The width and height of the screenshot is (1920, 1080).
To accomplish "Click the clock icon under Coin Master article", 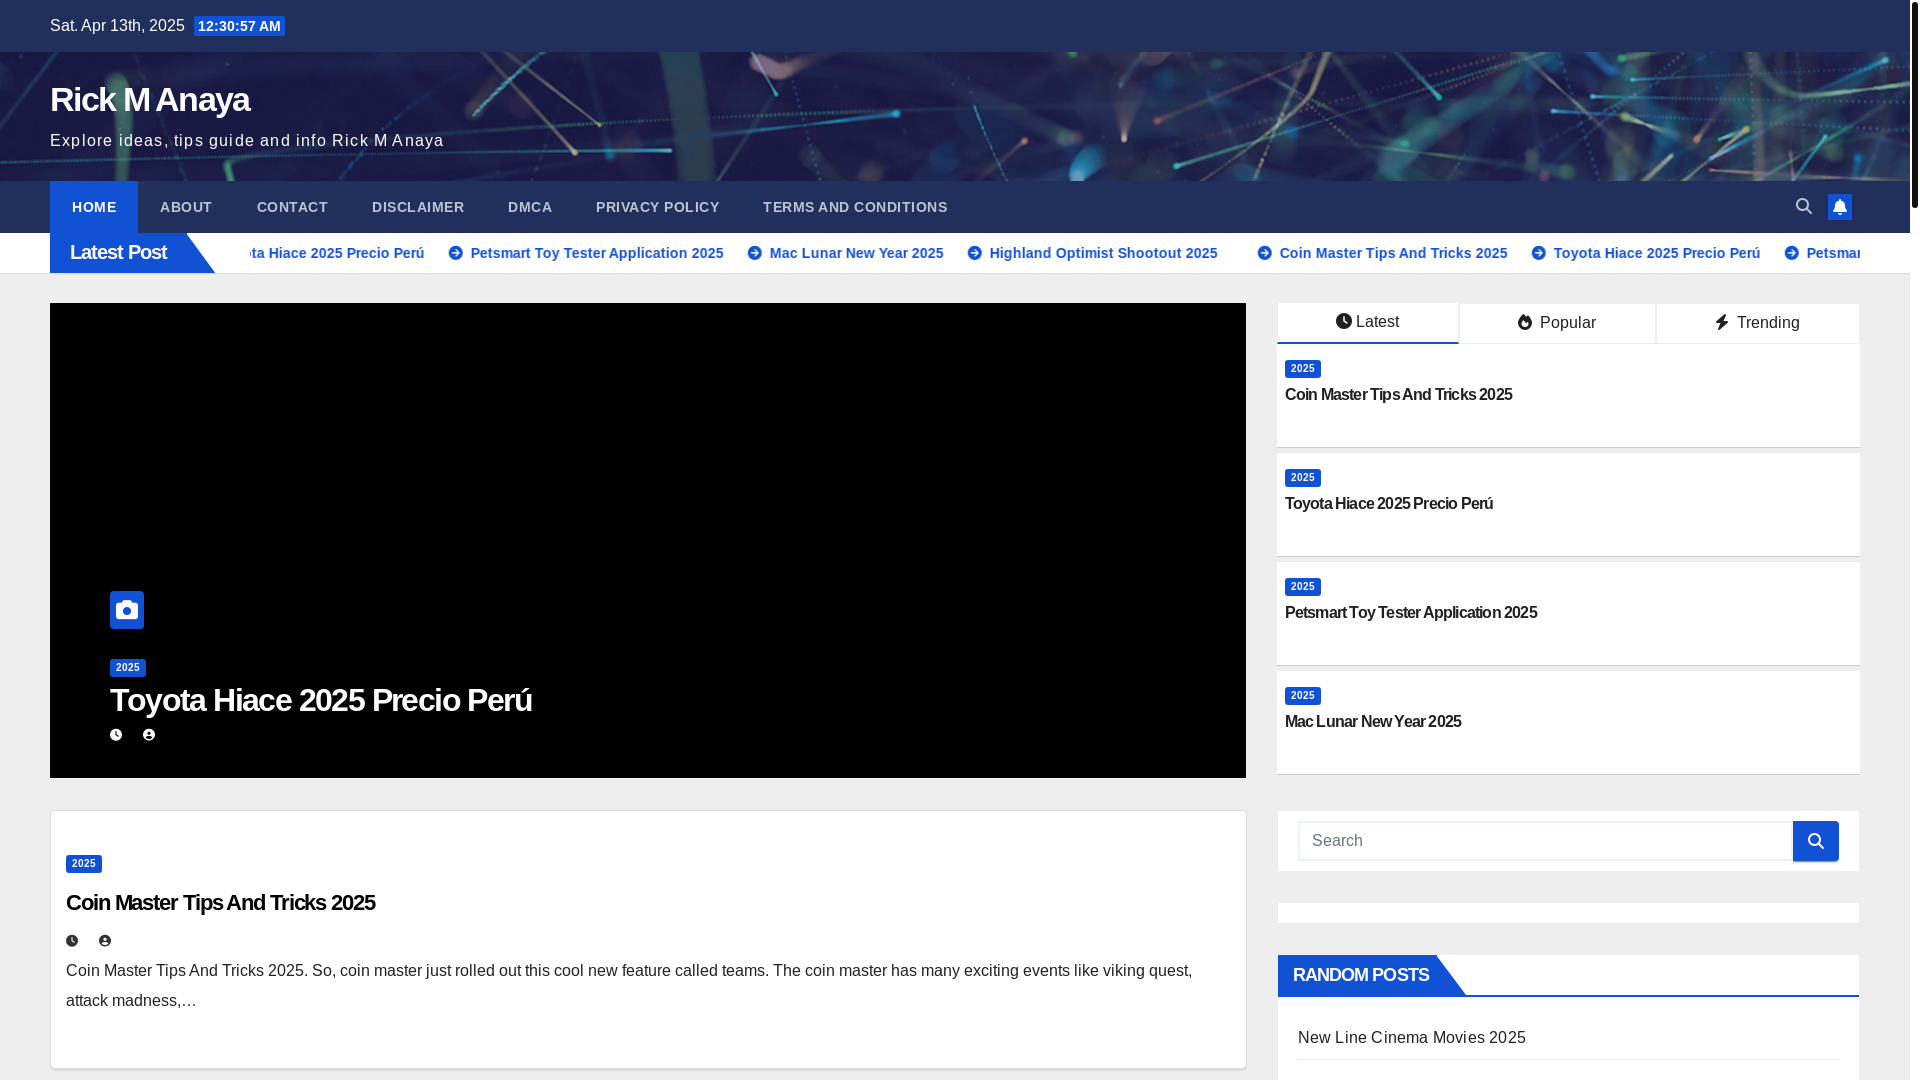I will (x=72, y=941).
